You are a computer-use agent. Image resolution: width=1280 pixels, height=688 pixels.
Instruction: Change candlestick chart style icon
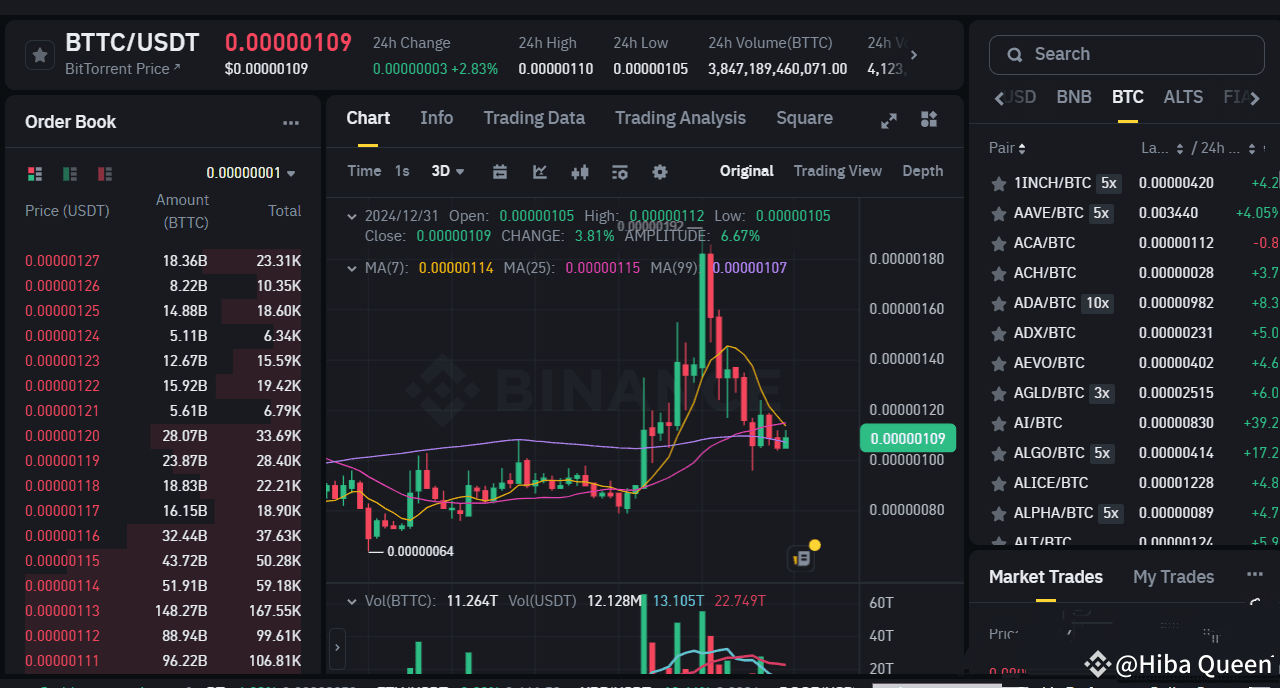[x=580, y=172]
